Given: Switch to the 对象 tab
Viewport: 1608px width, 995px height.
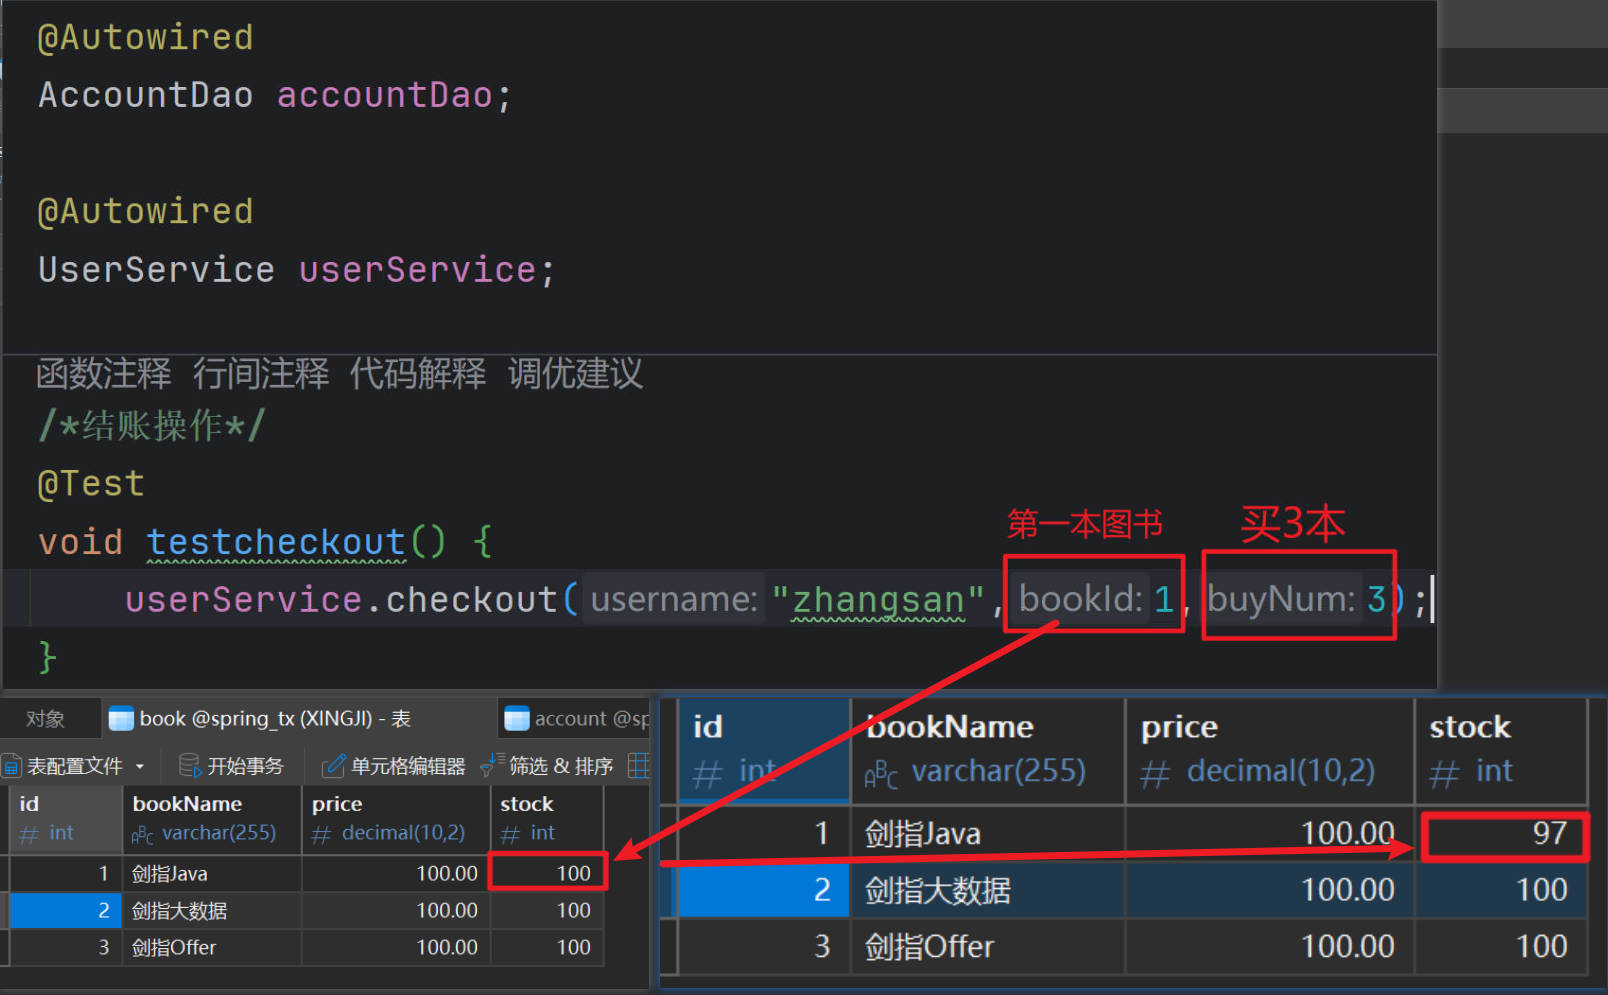Looking at the screenshot, I should coord(45,718).
